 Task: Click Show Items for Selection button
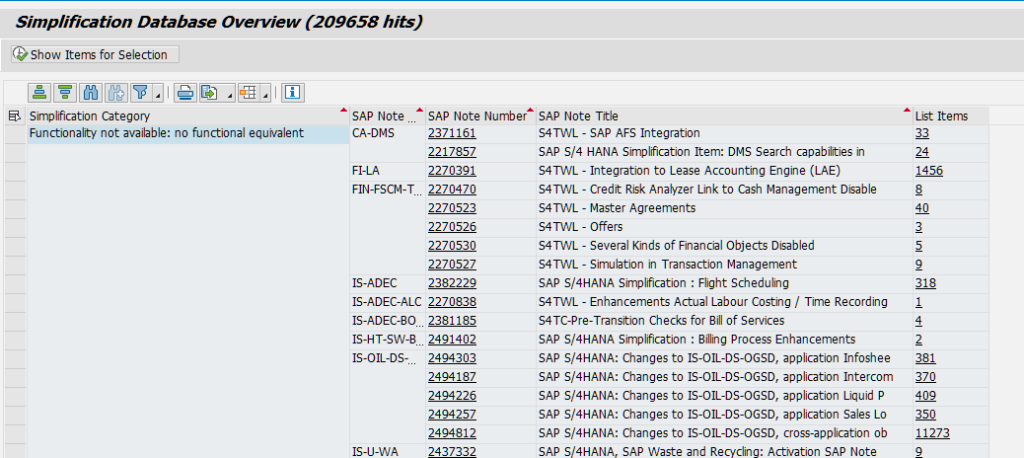(x=95, y=54)
